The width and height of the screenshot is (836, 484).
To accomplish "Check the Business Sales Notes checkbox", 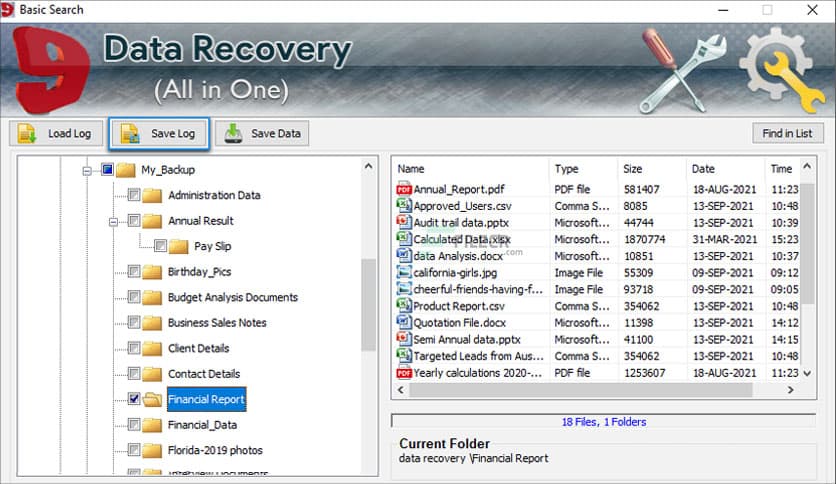I will pyautogui.click(x=134, y=322).
